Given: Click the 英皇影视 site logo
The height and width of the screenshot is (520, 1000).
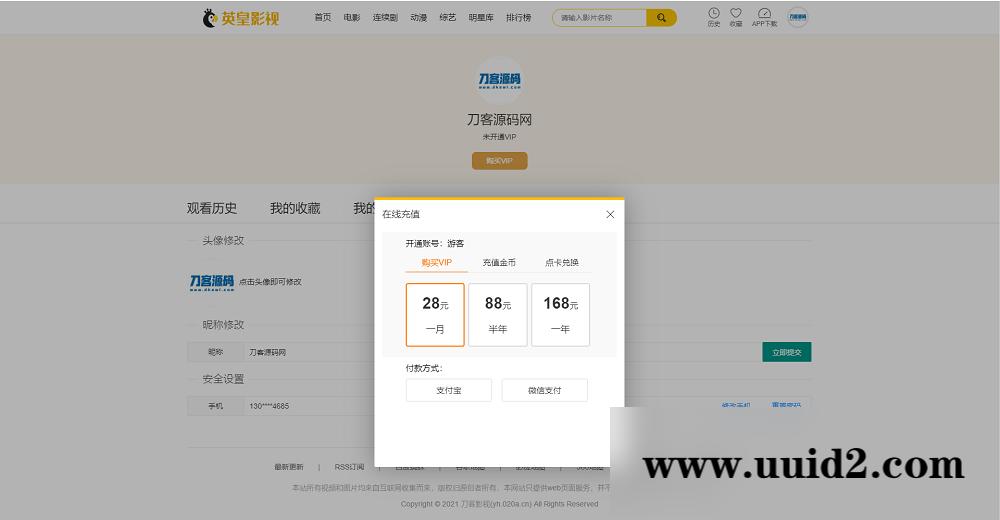Looking at the screenshot, I should 240,18.
